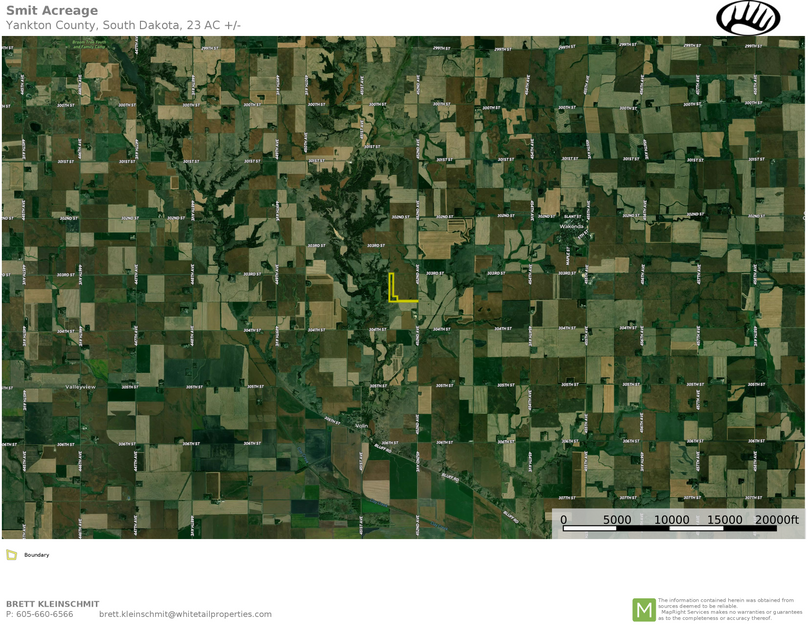Click the green MapRight logo icon

[643, 609]
